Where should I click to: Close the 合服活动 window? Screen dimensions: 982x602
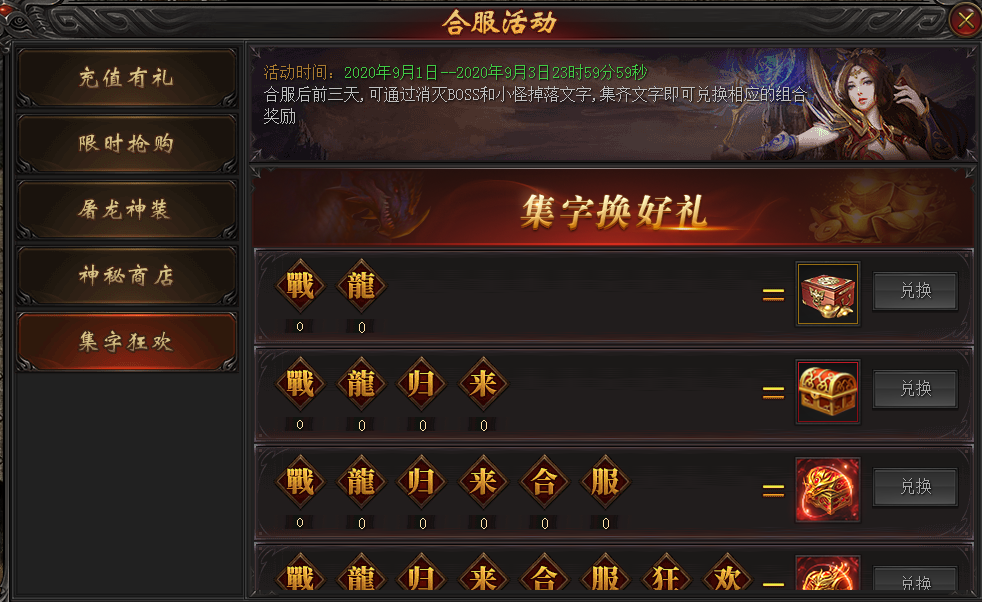click(x=965, y=21)
